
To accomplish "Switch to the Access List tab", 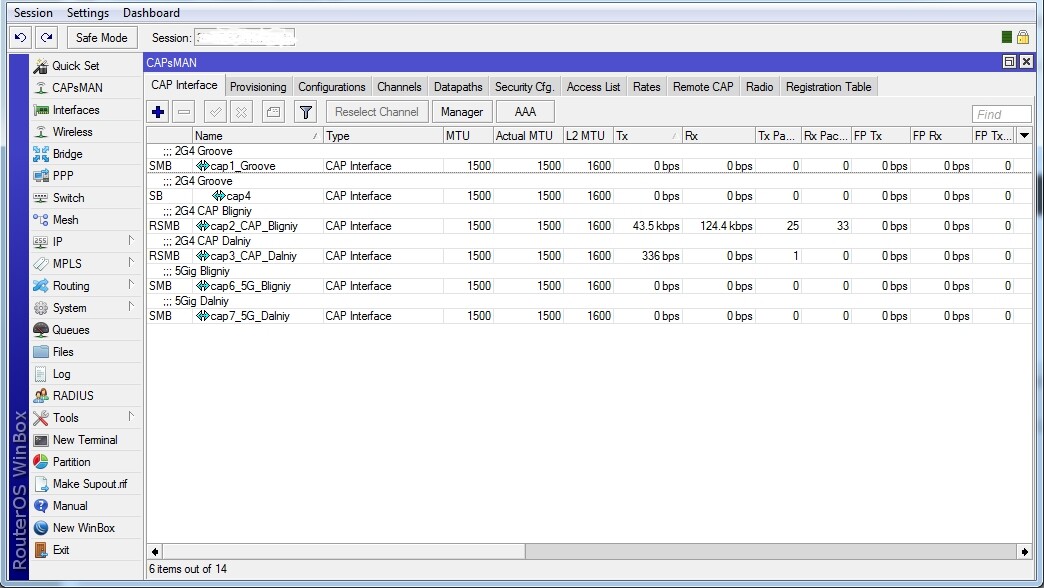I will pyautogui.click(x=593, y=87).
